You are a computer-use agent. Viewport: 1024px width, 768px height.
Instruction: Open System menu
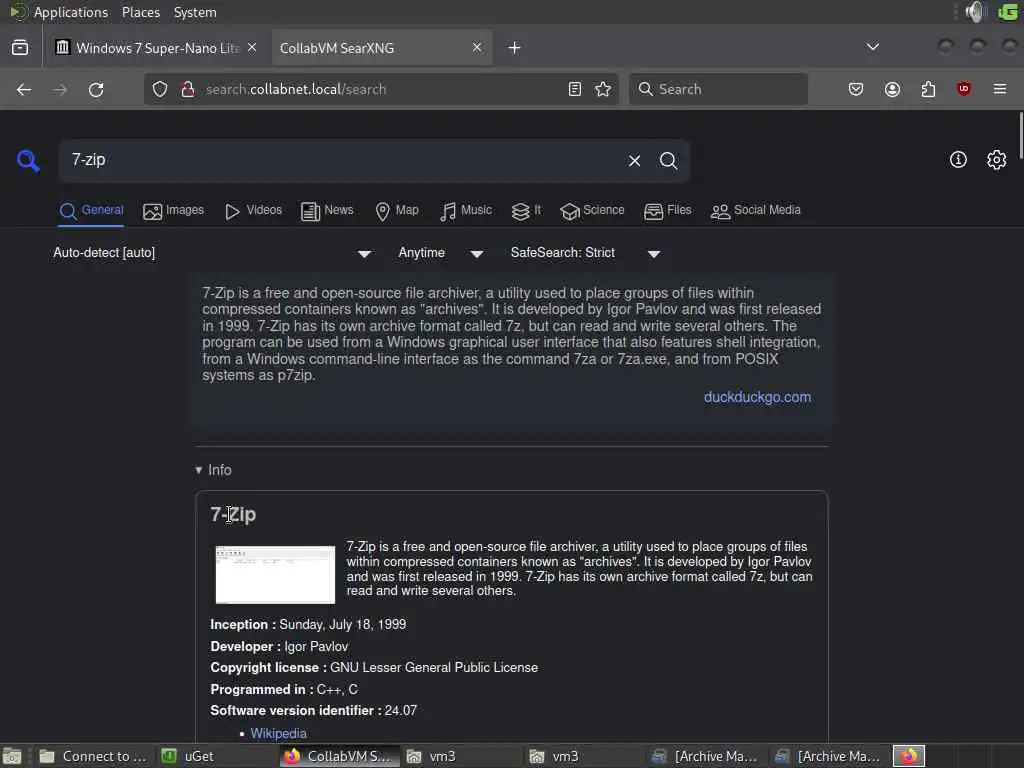point(195,12)
